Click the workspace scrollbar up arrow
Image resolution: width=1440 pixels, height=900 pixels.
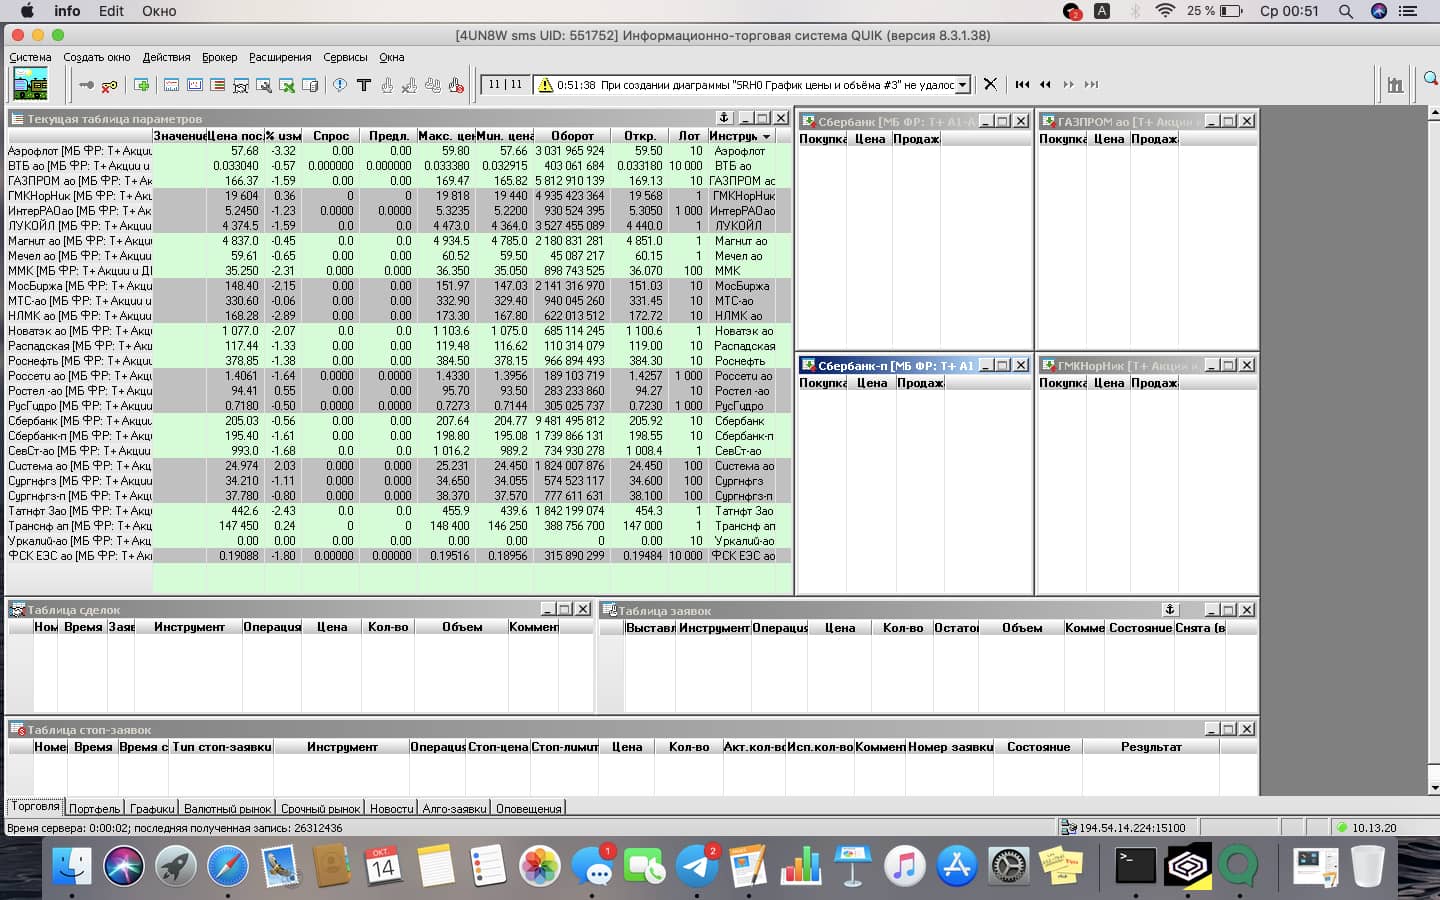point(1433,113)
